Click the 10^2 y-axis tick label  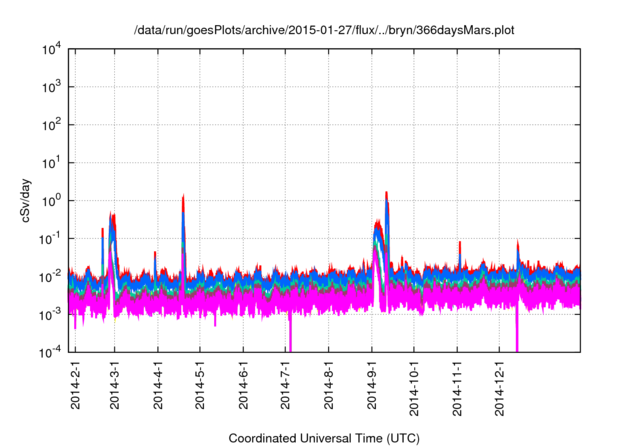point(52,125)
